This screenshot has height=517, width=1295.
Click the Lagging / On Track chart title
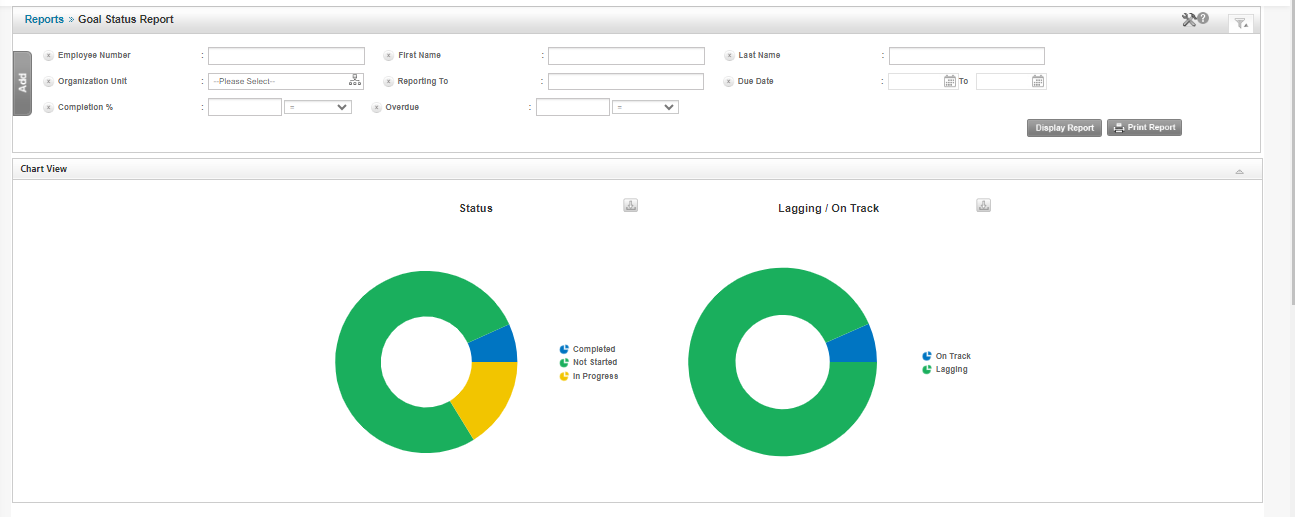tap(828, 208)
